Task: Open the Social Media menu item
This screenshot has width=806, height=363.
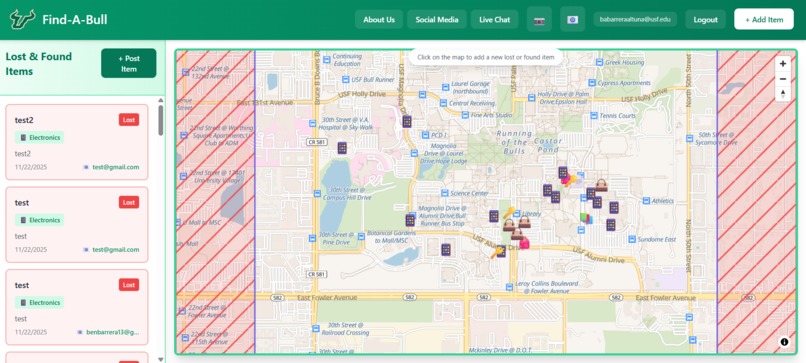Action: [x=437, y=20]
